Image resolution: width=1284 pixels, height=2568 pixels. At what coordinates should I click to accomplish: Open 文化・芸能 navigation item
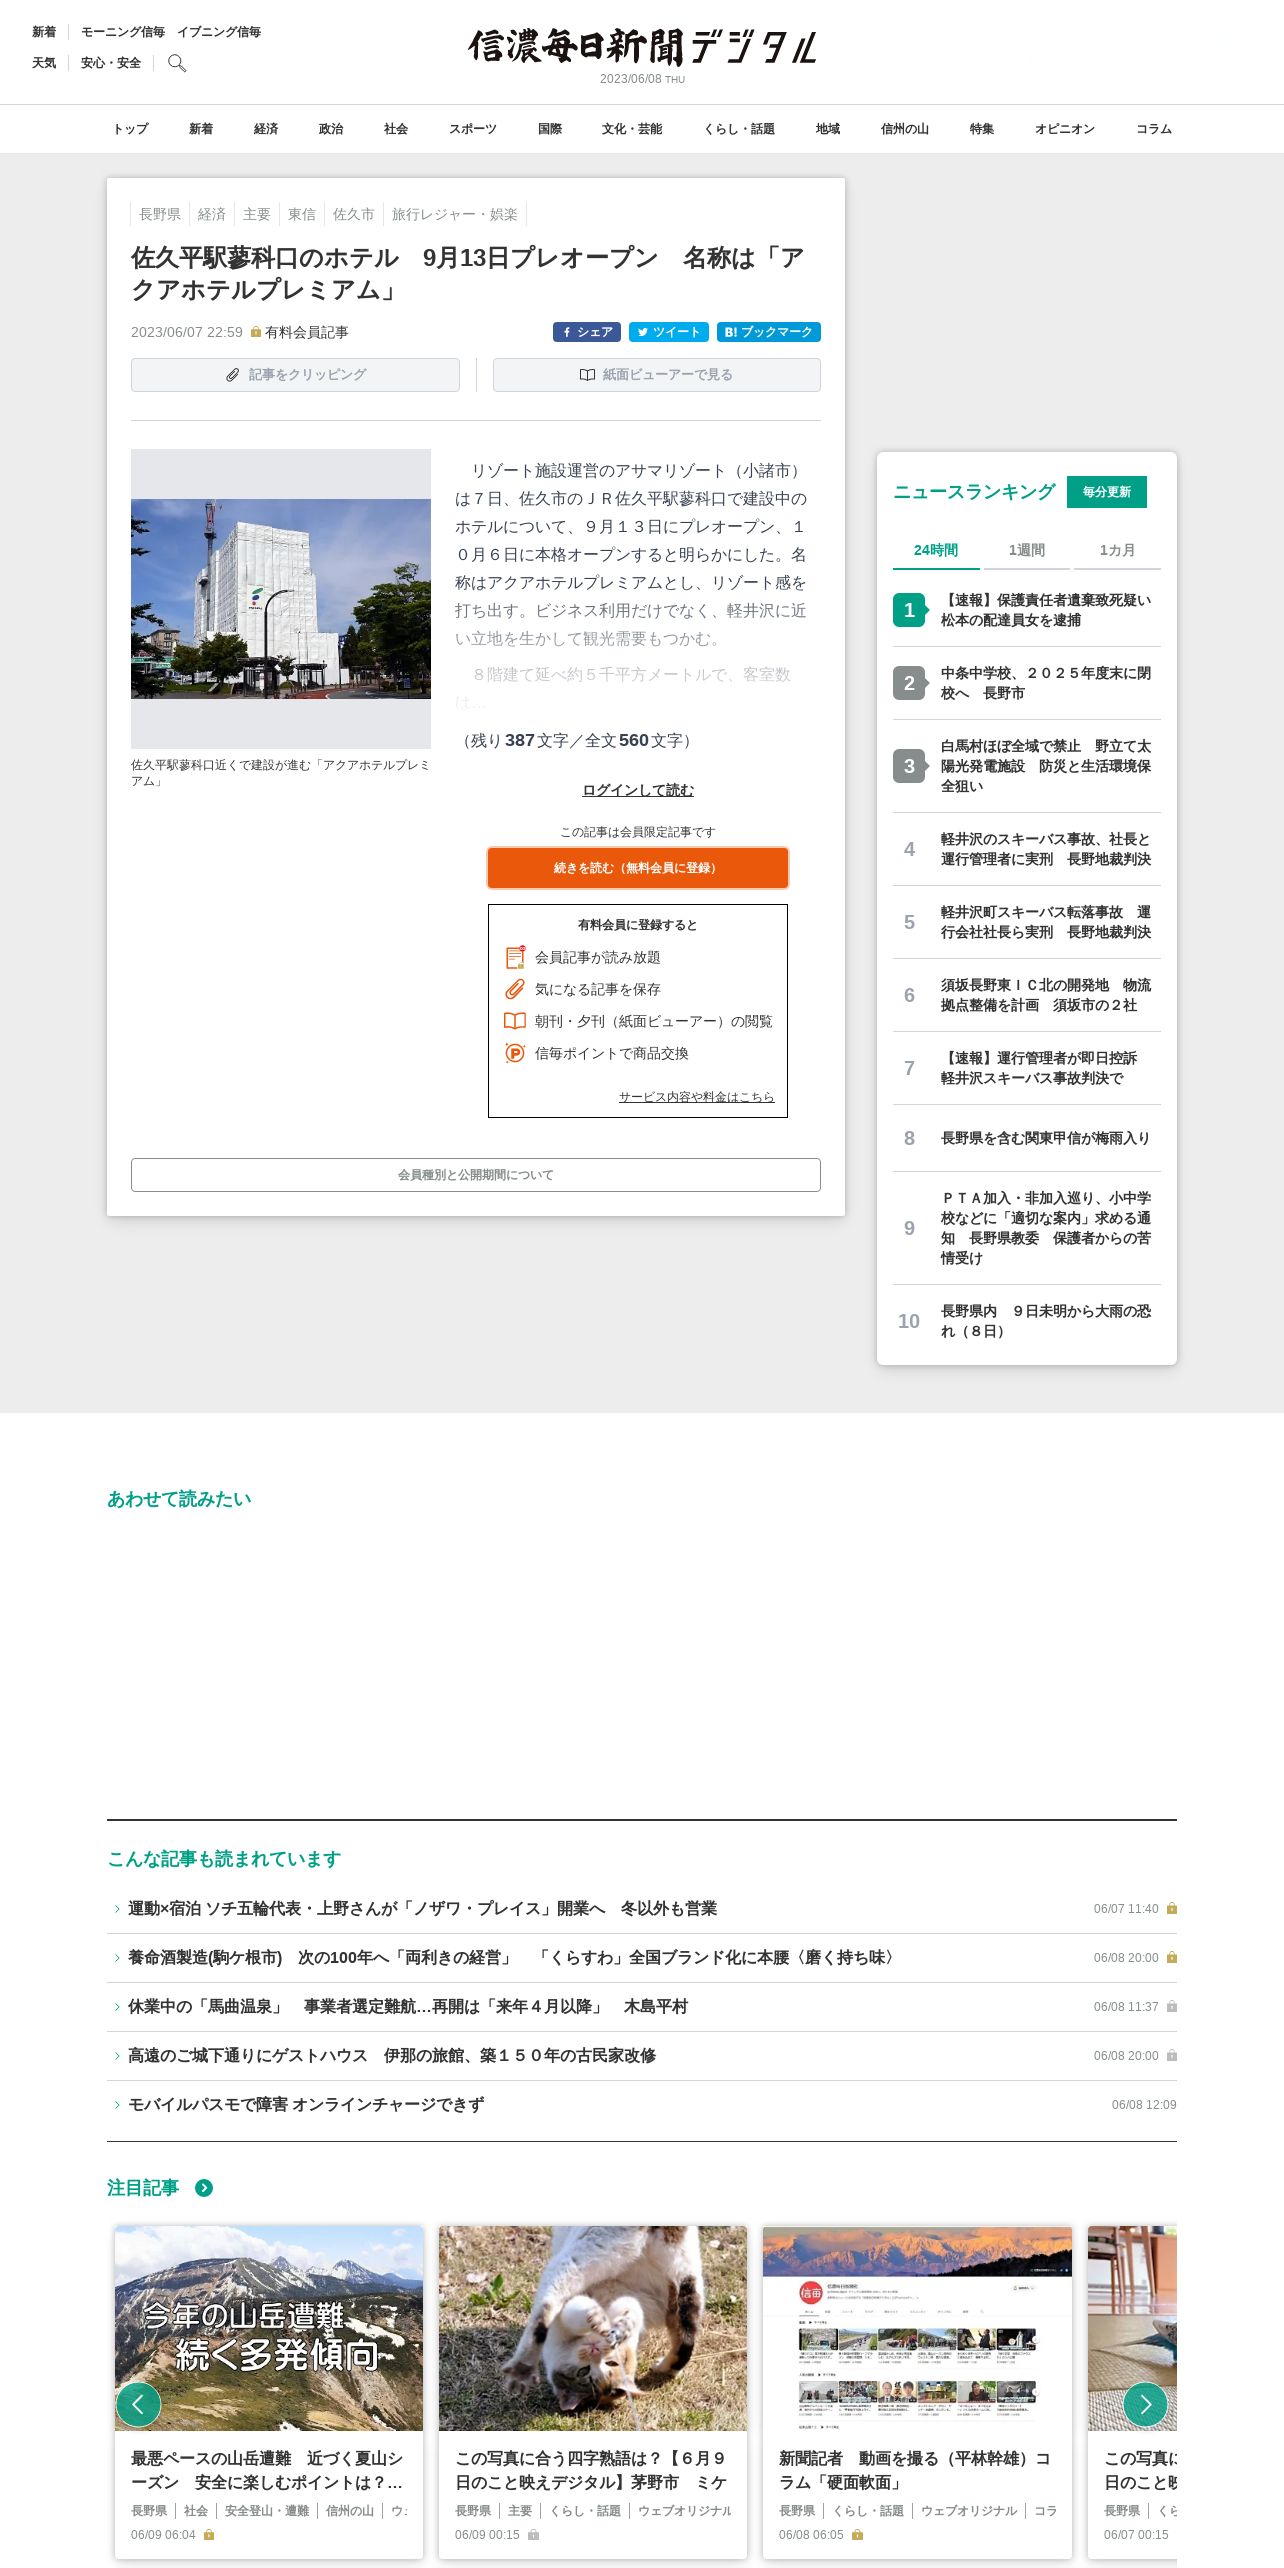(x=632, y=129)
